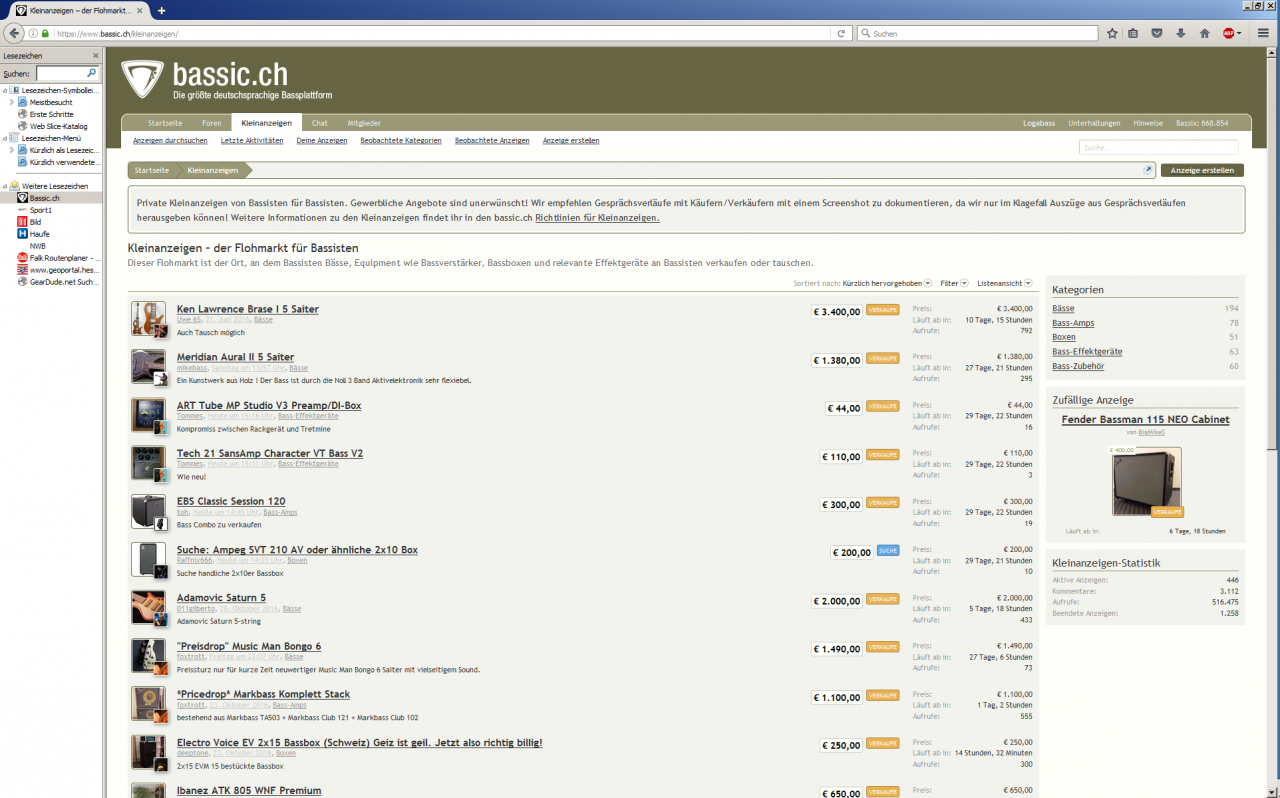Open Letzte Aktivitäten link
This screenshot has height=798, width=1280.
click(x=252, y=141)
